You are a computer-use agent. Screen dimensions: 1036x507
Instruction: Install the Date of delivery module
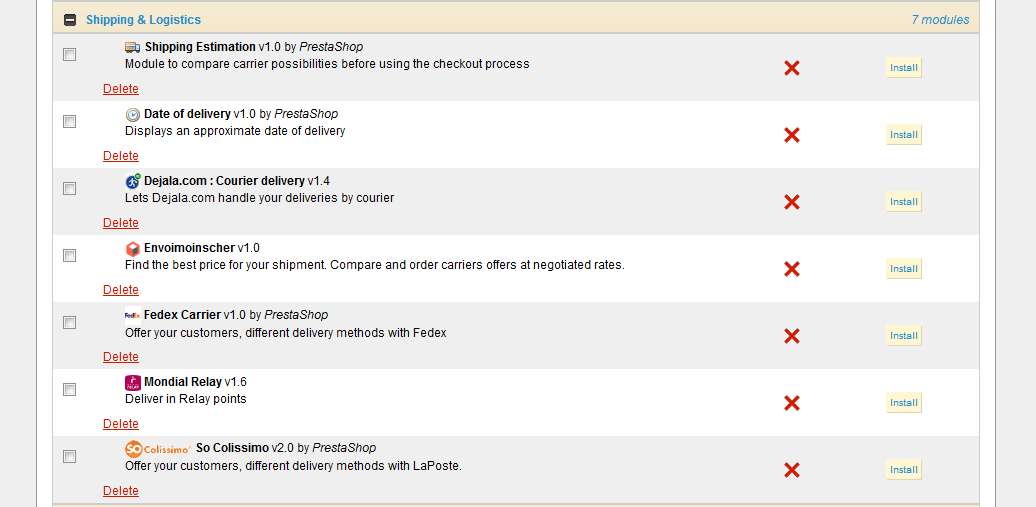tap(903, 135)
